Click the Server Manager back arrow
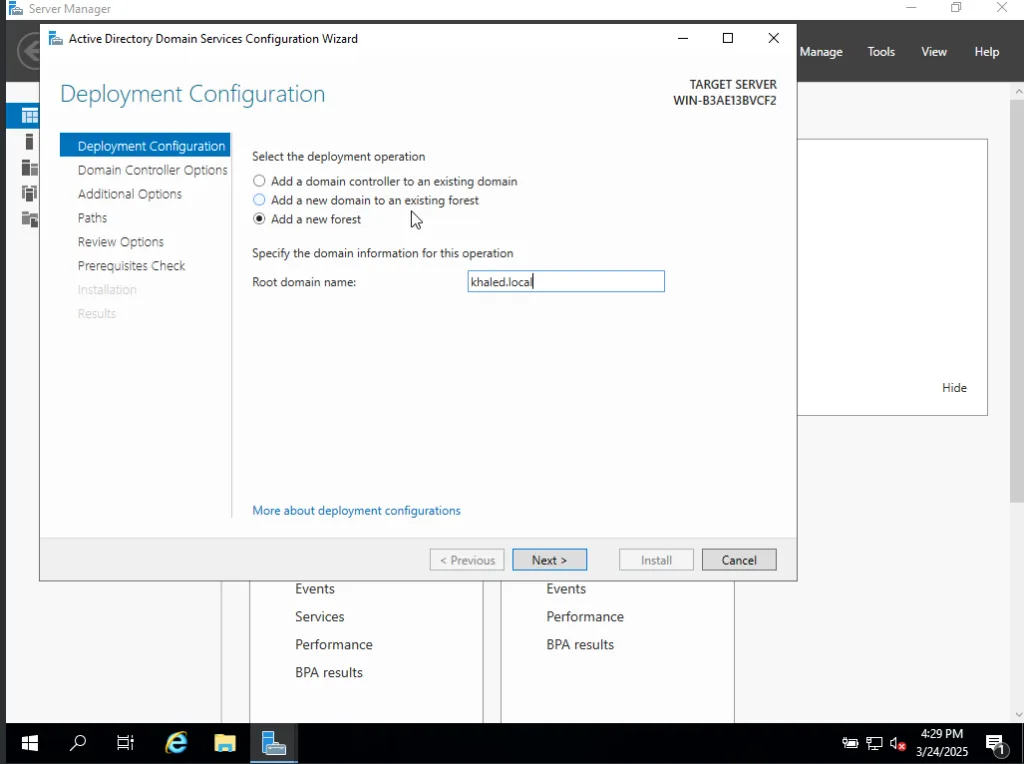This screenshot has width=1024, height=764. [29, 51]
